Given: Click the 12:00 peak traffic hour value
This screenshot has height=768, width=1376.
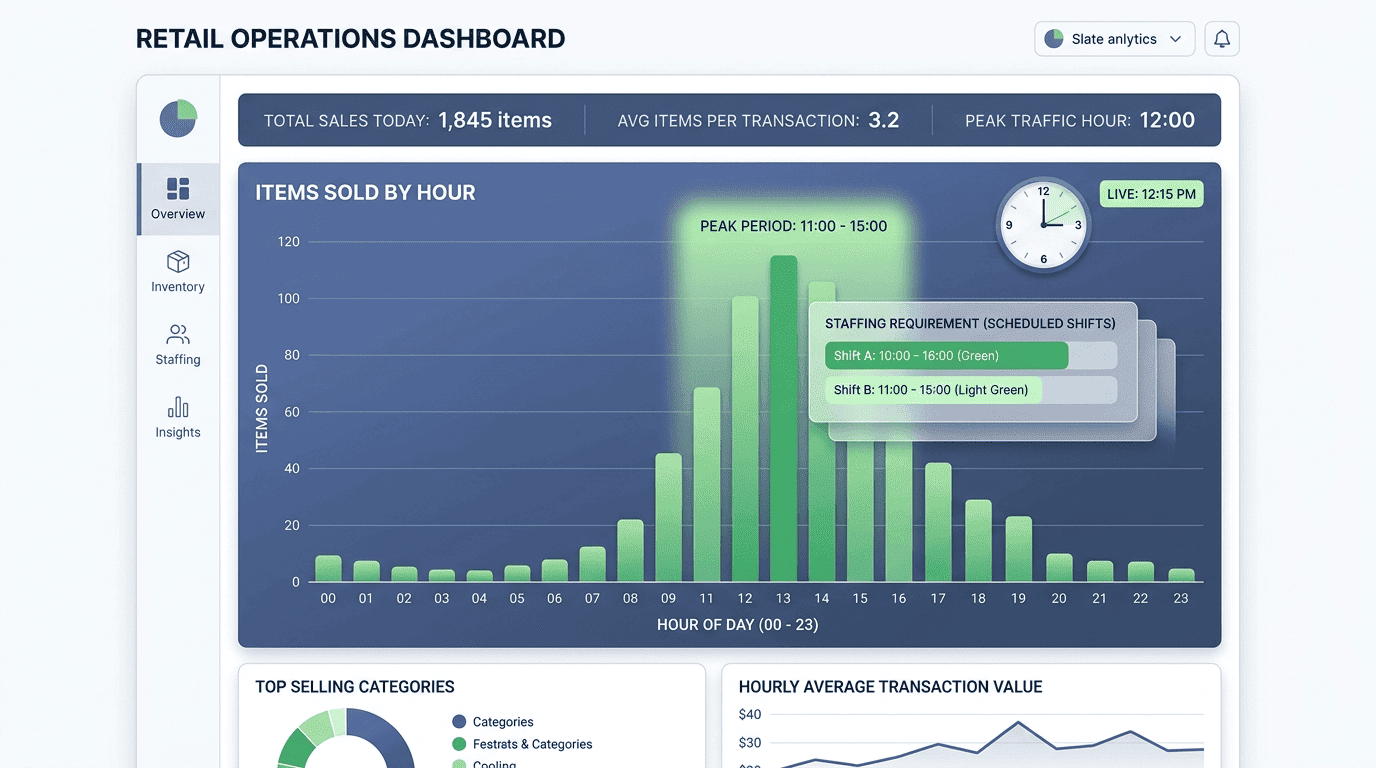Looking at the screenshot, I should [1167, 120].
